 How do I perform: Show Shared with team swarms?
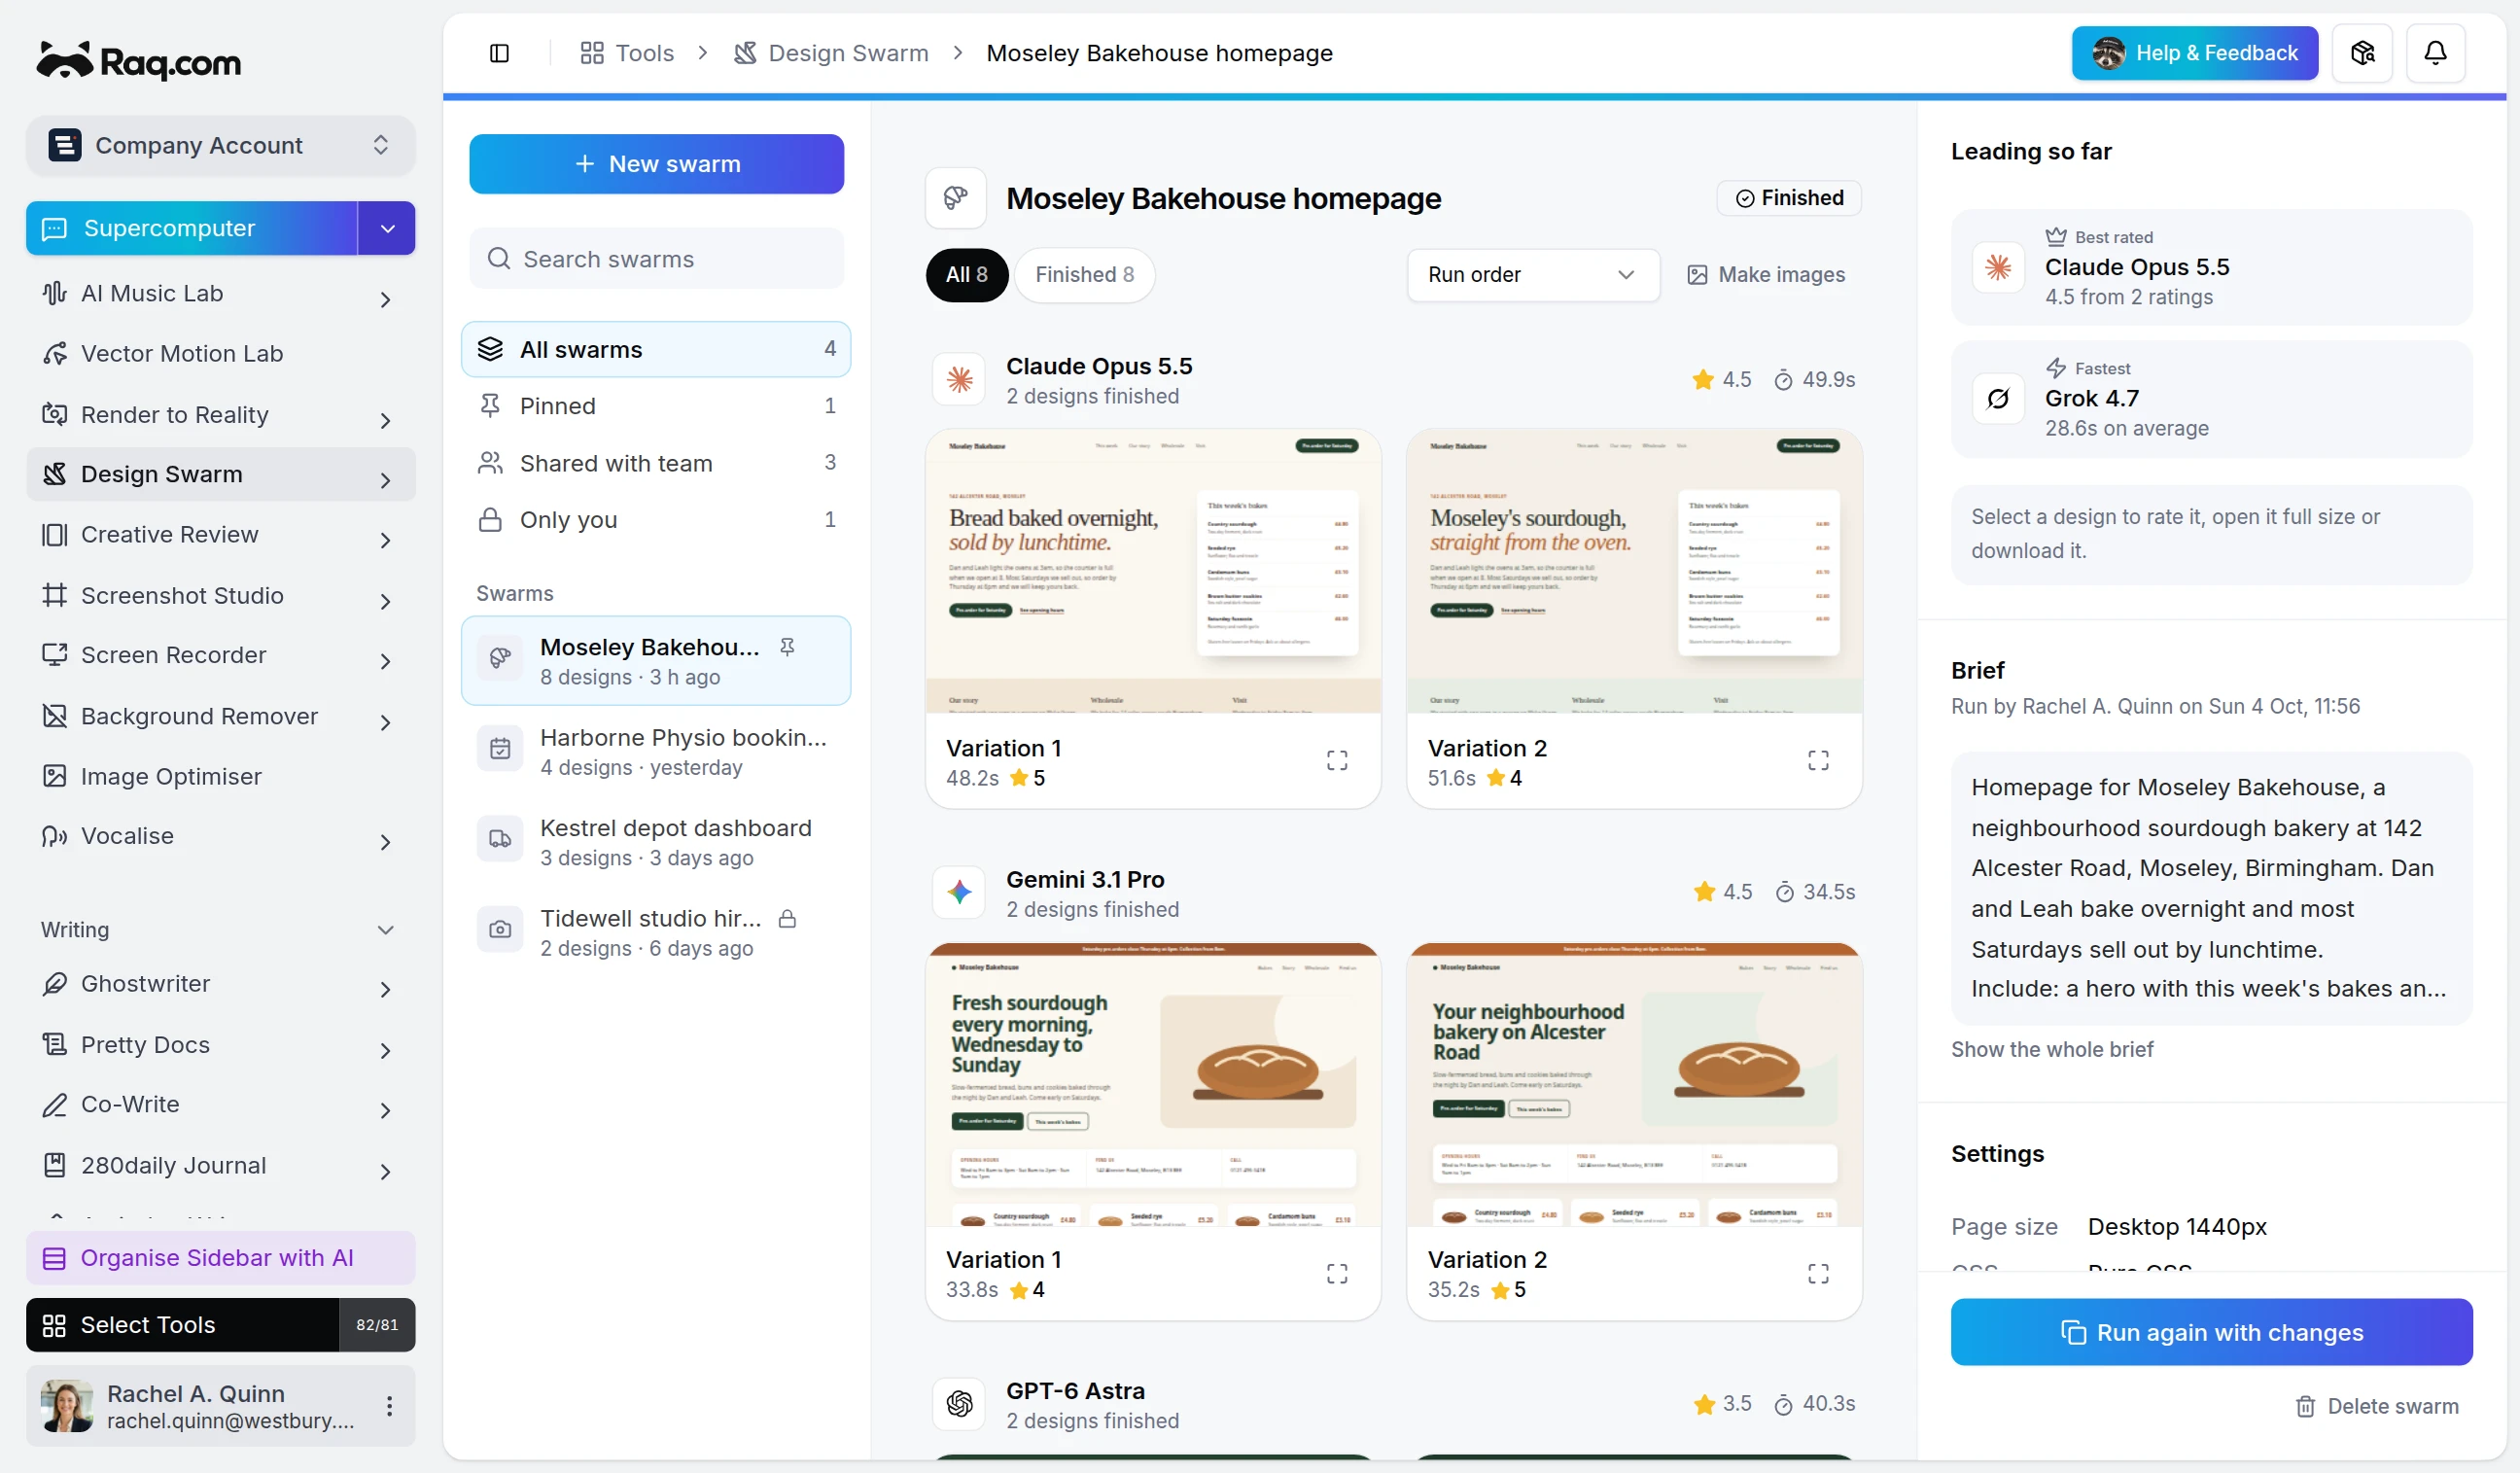pos(655,463)
